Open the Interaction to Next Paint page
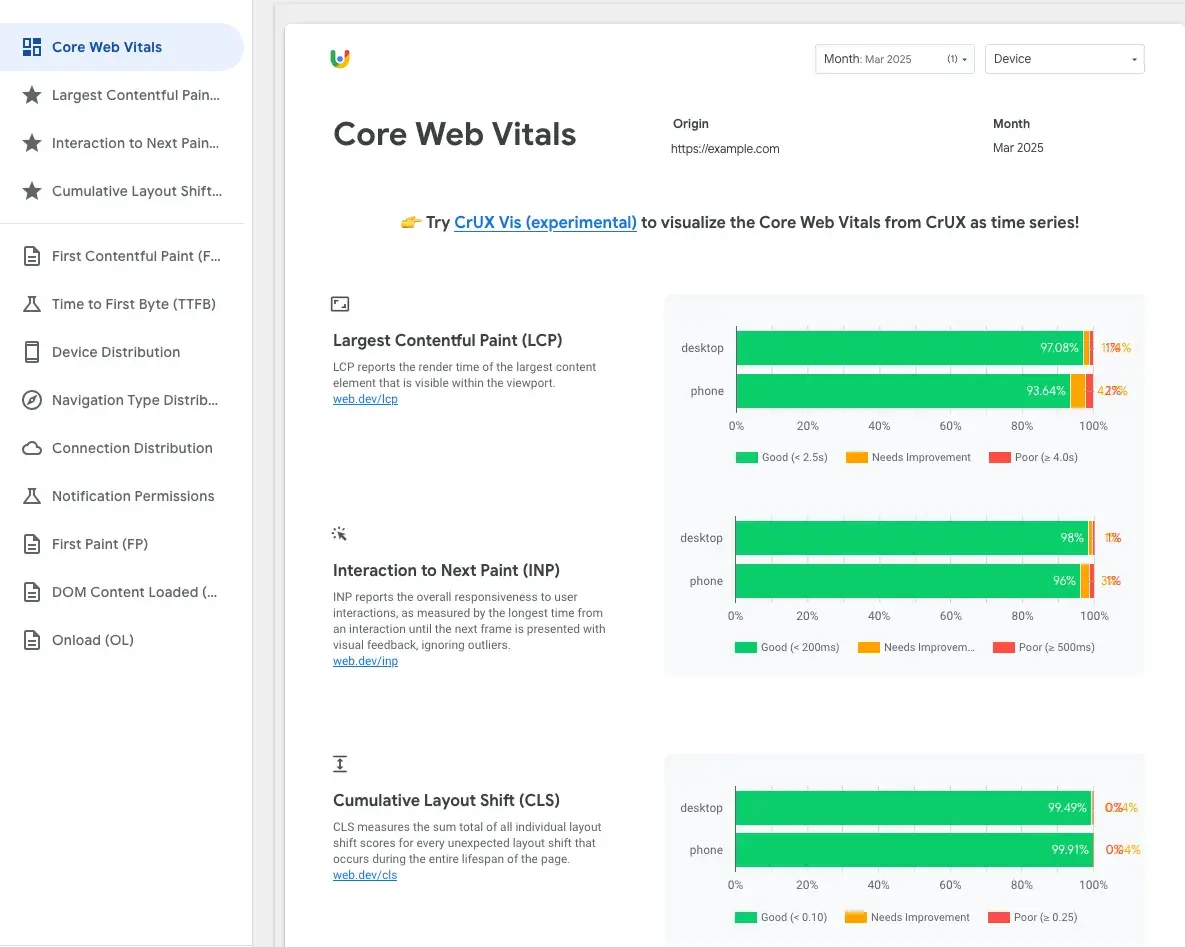 point(134,143)
